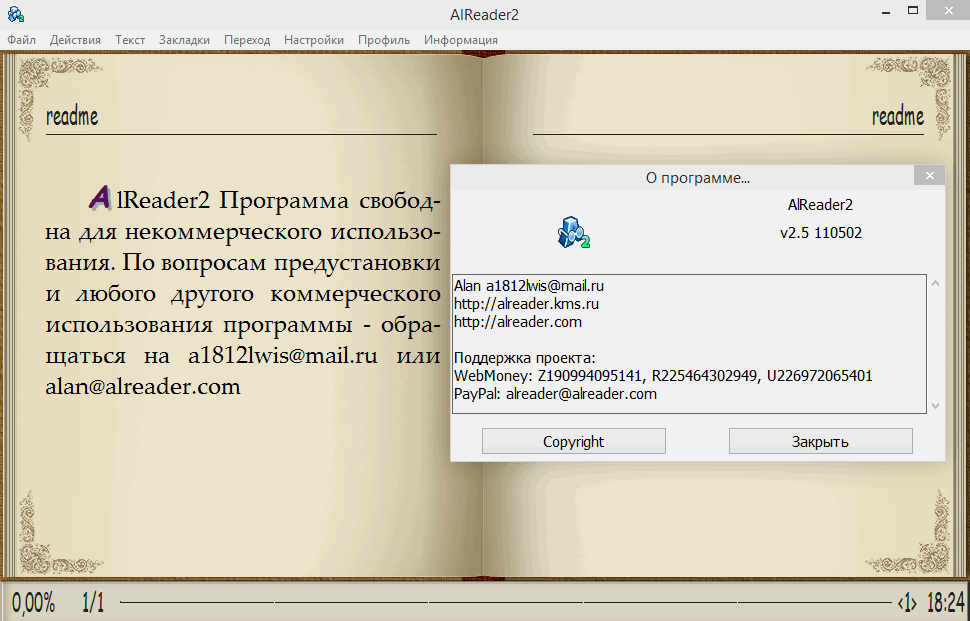Open the Переход menu

(x=247, y=40)
